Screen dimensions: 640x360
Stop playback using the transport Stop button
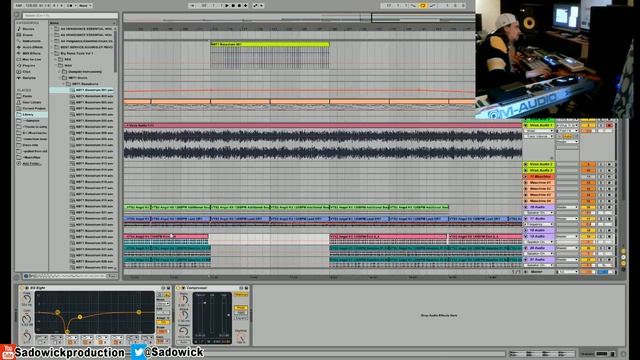pos(233,6)
